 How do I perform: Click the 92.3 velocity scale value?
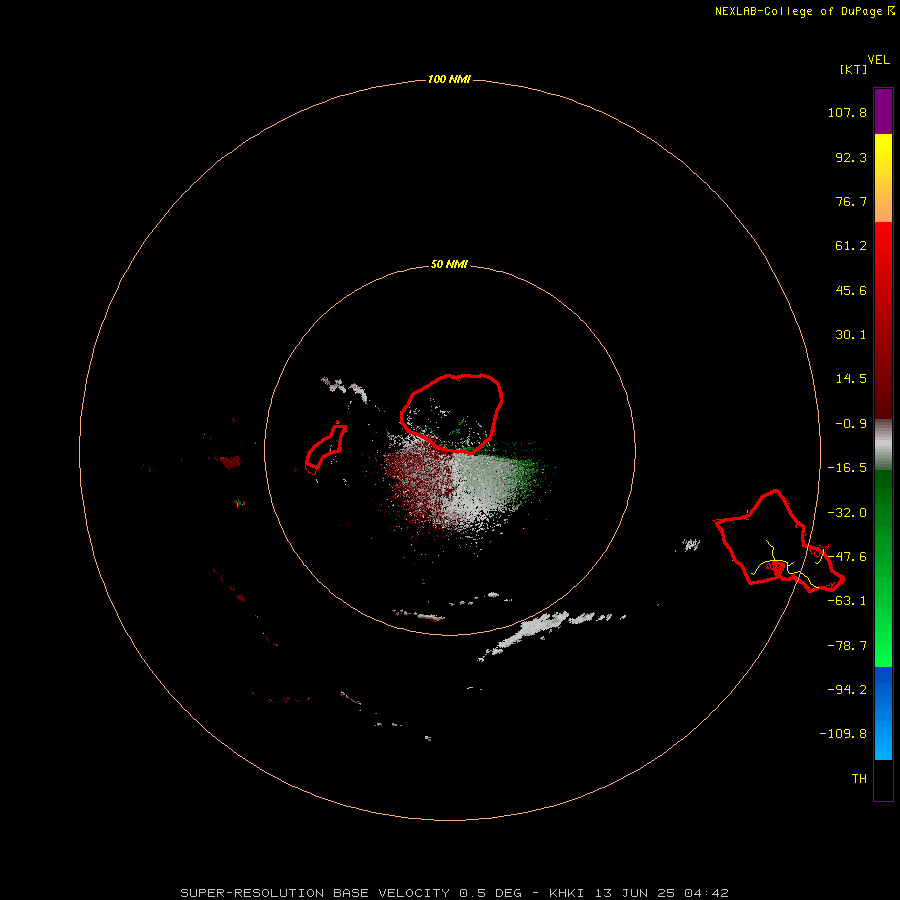(851, 157)
